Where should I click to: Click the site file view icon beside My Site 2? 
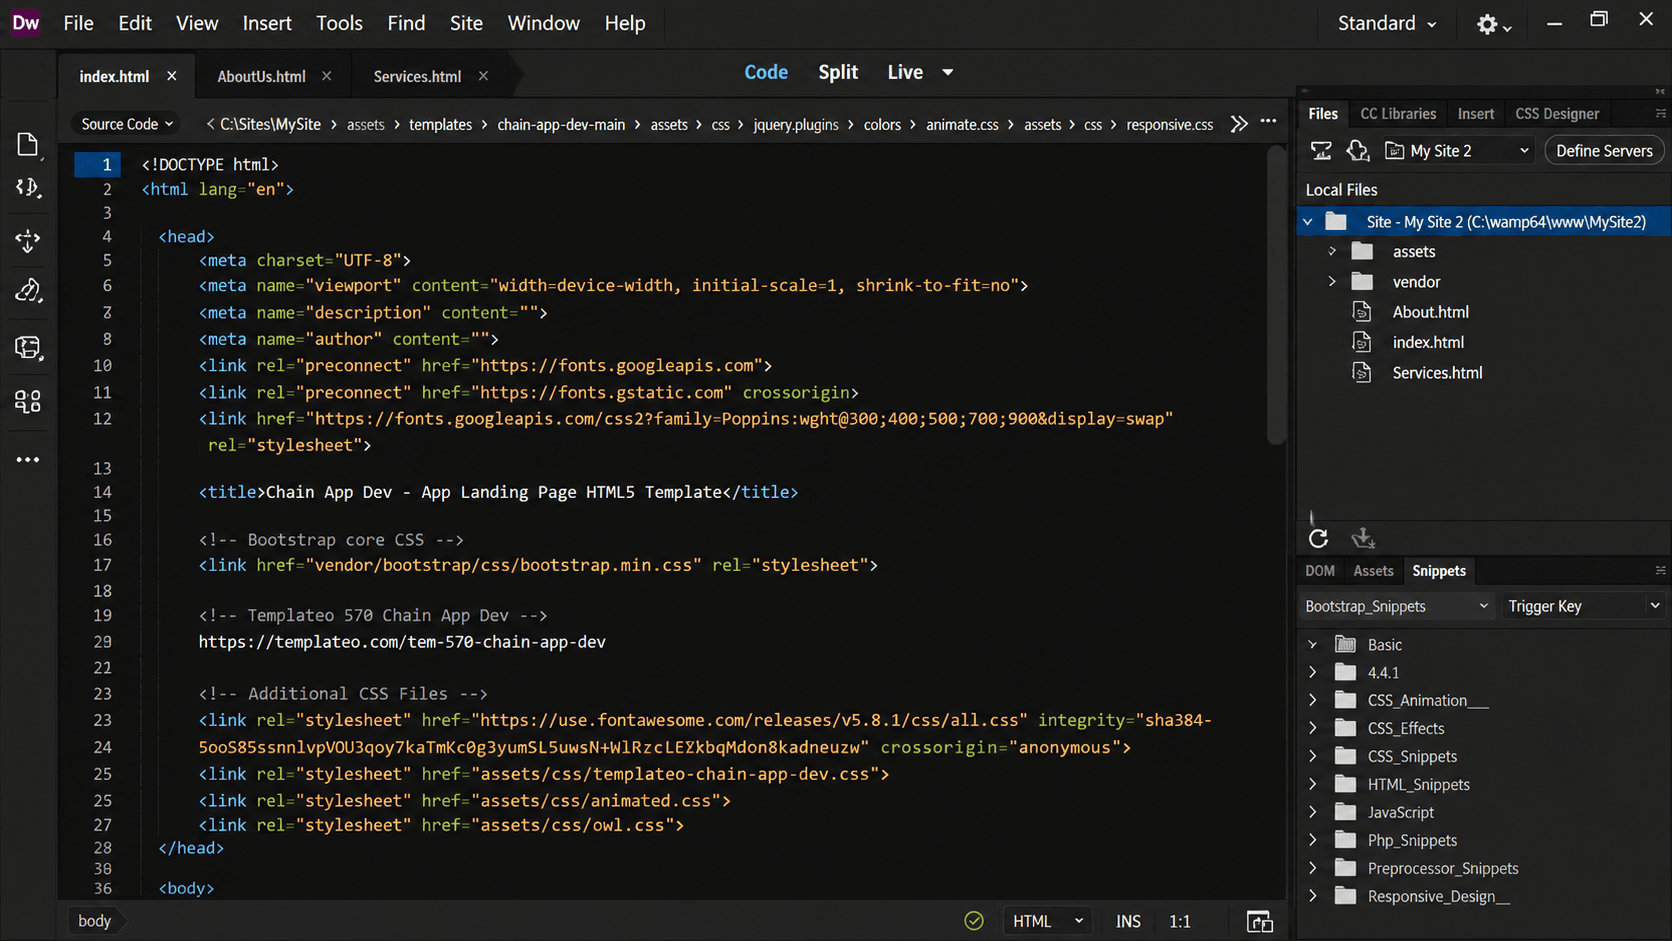1394,151
